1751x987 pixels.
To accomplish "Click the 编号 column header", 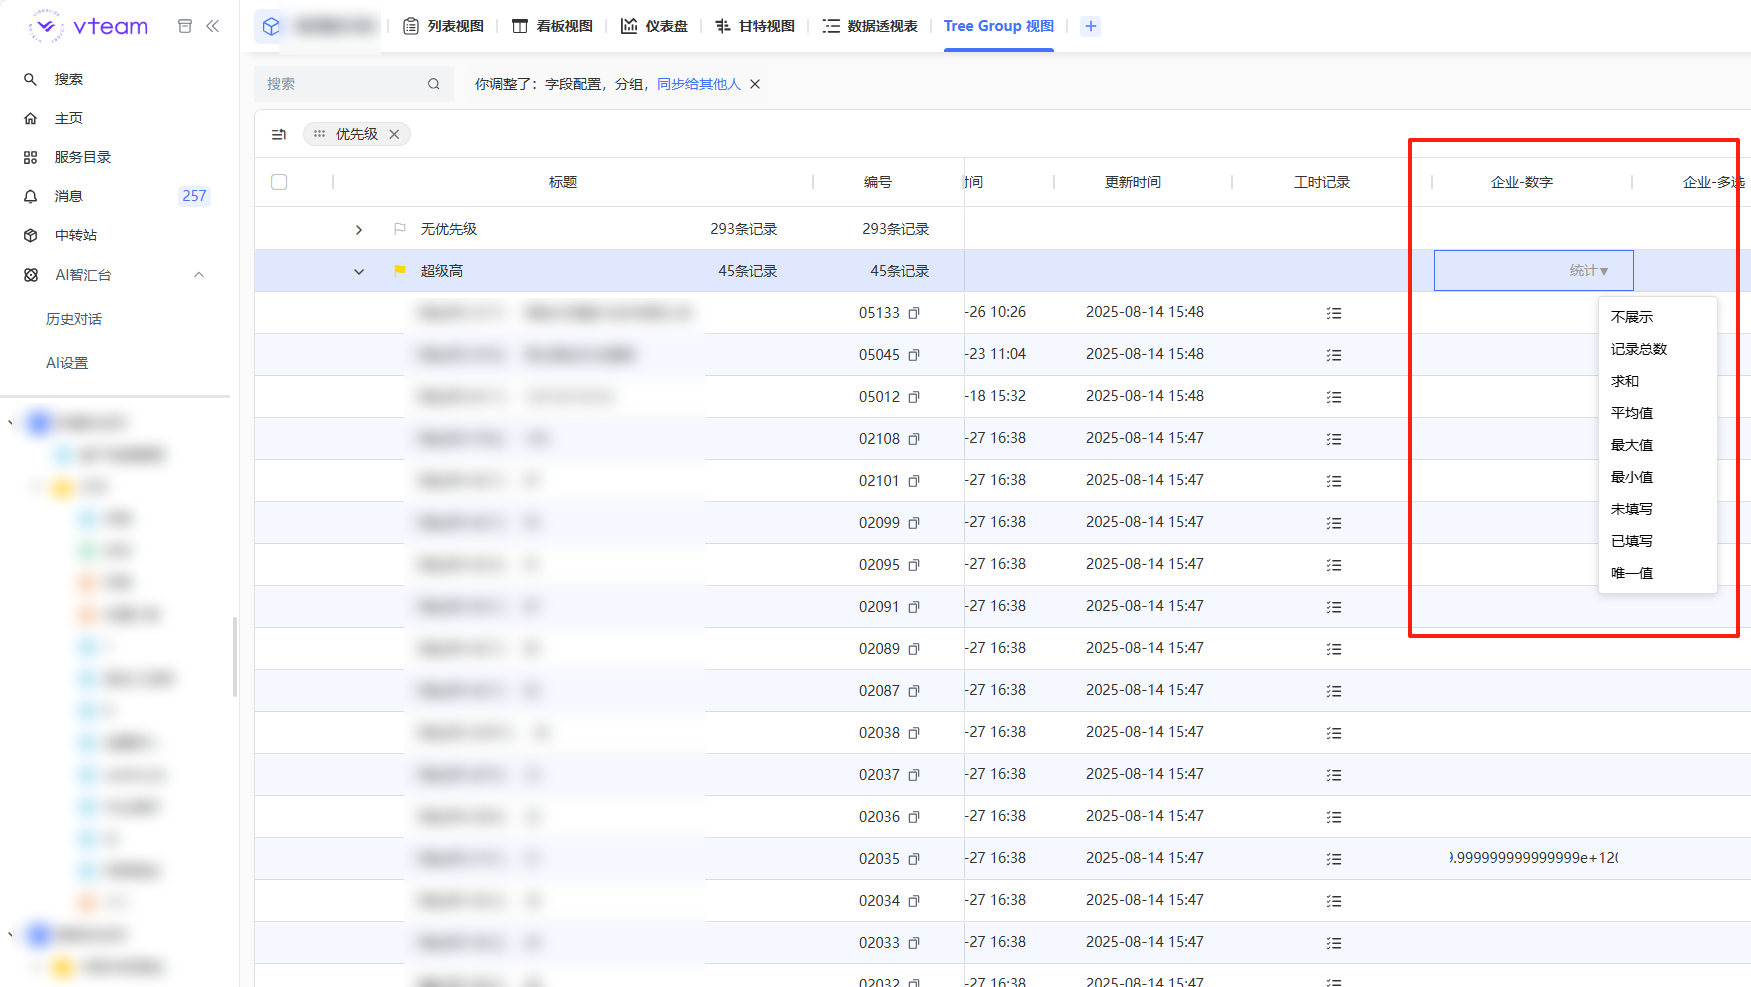I will (x=878, y=182).
